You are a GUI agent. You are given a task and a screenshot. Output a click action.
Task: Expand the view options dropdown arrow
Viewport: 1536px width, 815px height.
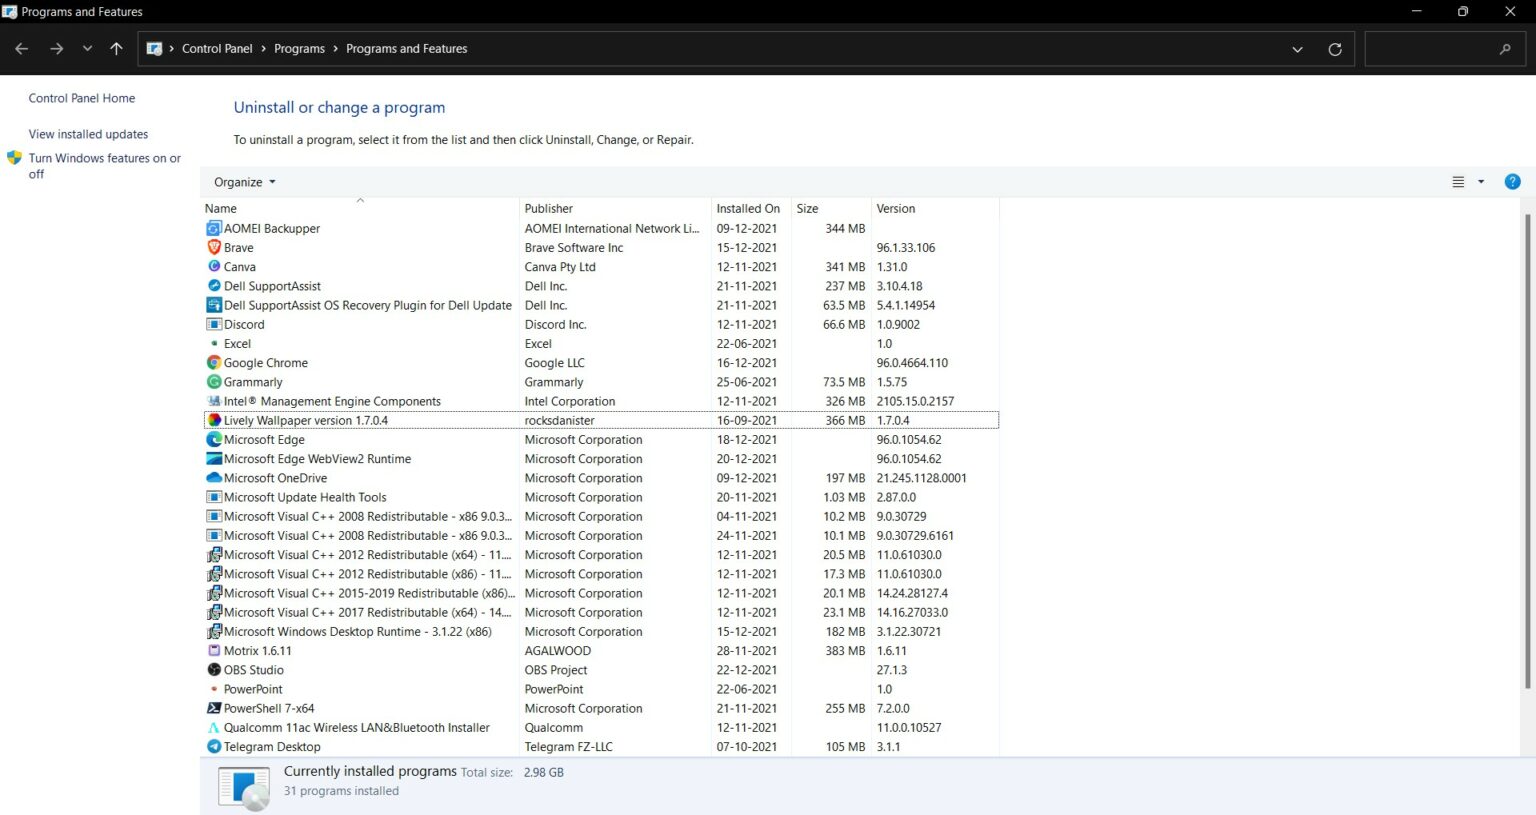(x=1481, y=182)
